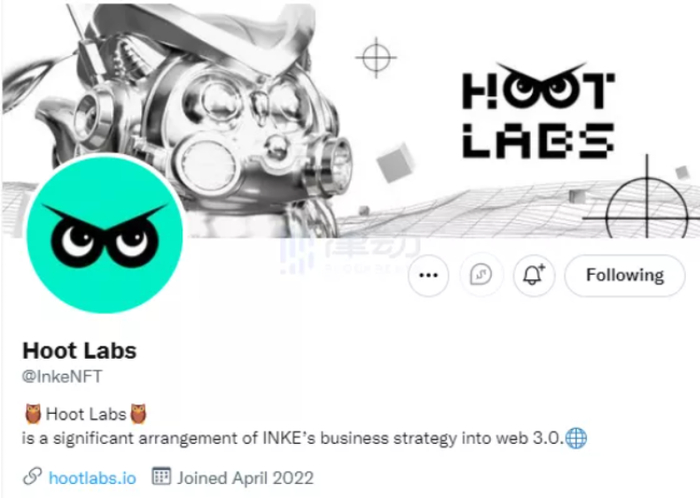Click the HOOT LABS logo in banner
This screenshot has height=498, width=700.
pyautogui.click(x=538, y=111)
